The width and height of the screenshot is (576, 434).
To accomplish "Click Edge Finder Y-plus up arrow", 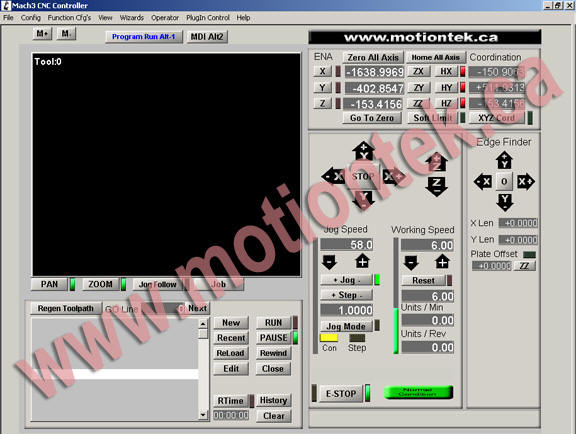I will (504, 160).
